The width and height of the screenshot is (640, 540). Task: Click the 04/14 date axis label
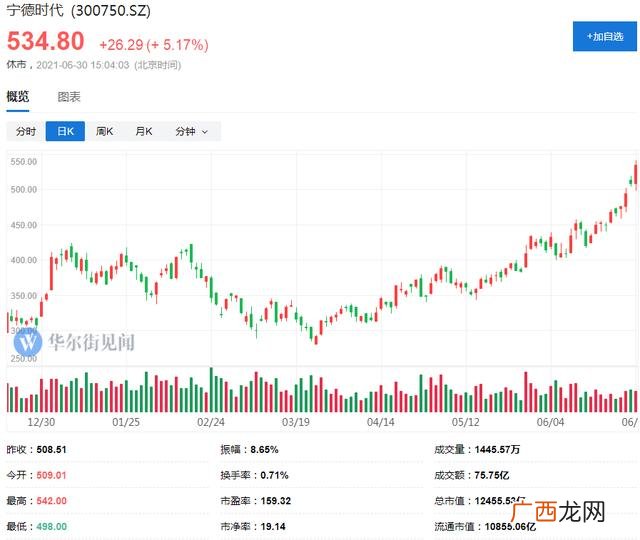380,422
